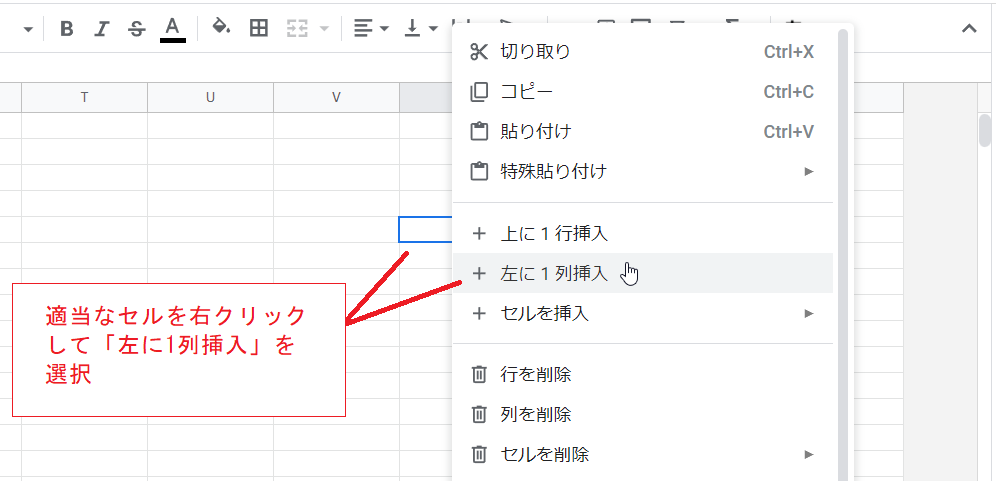Click the Ctrl+V shortcut label
Image resolution: width=996 pixels, height=481 pixels.
tap(789, 132)
